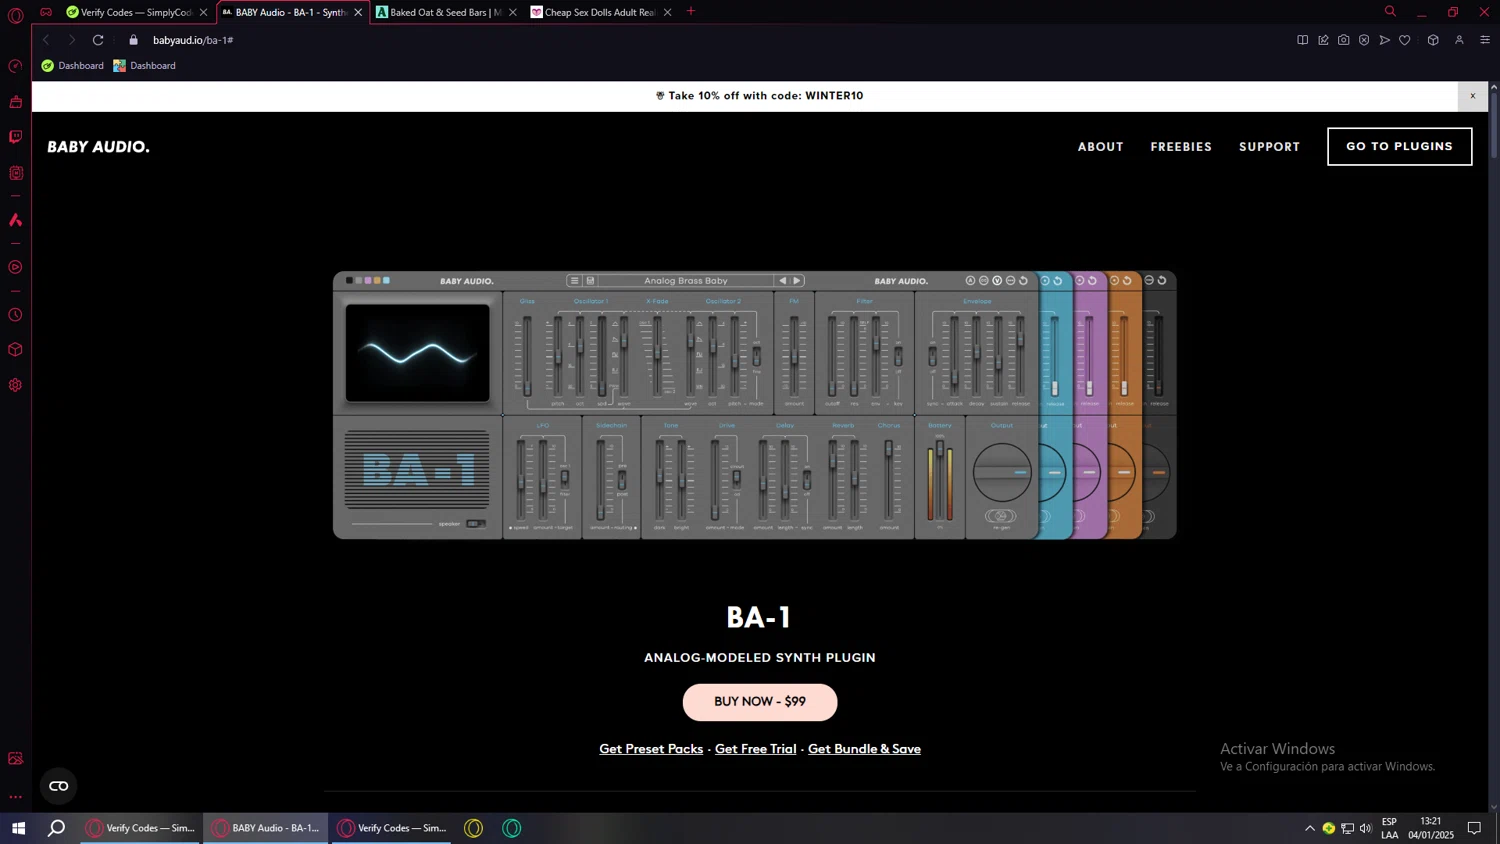Open the first Dashboard bookmark

tap(72, 66)
